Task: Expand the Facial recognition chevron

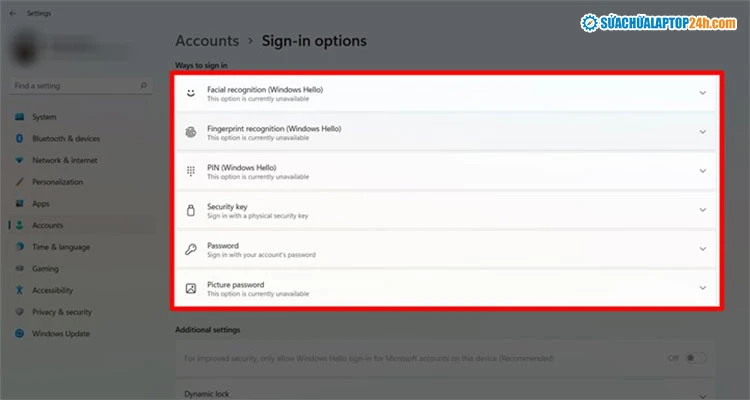Action: 702,93
